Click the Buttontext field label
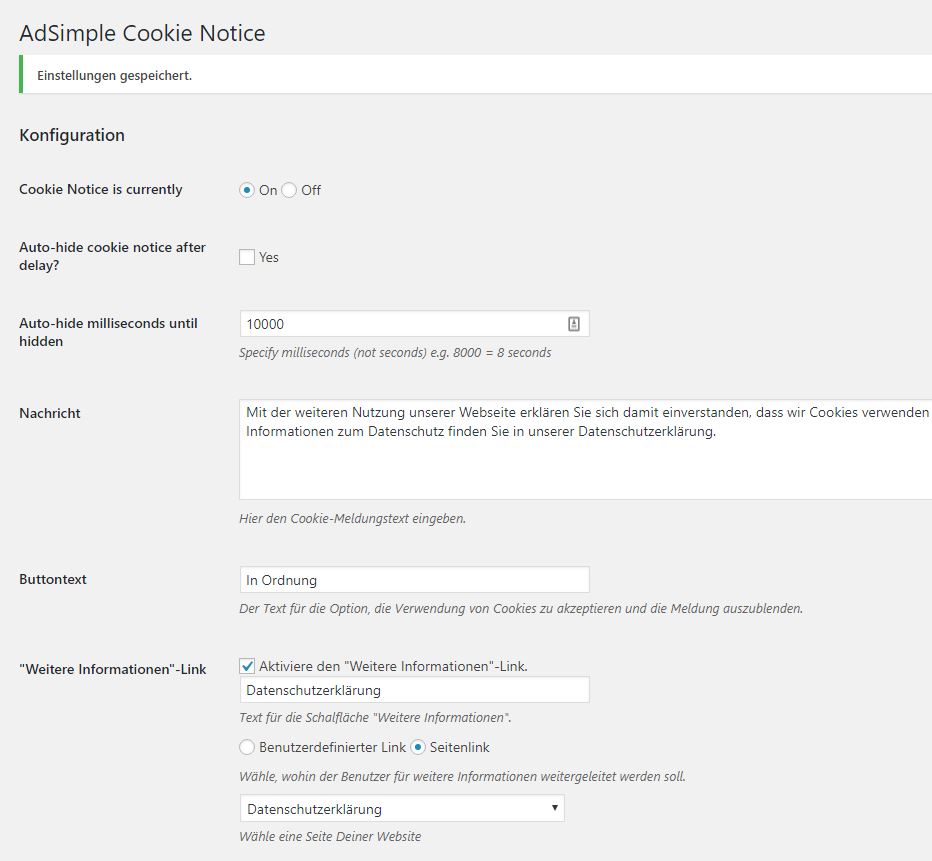Image resolution: width=932 pixels, height=861 pixels. 53,579
